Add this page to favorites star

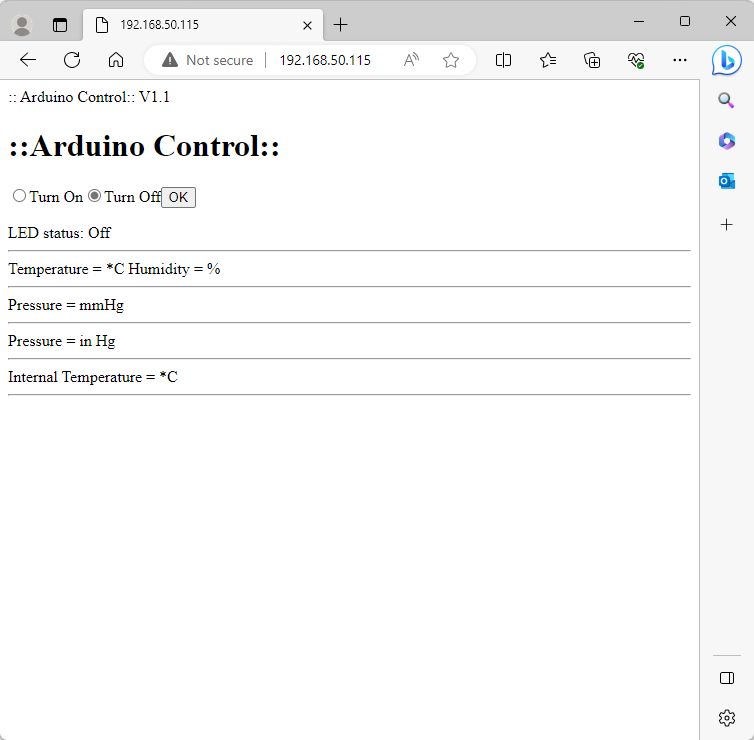[x=451, y=60]
